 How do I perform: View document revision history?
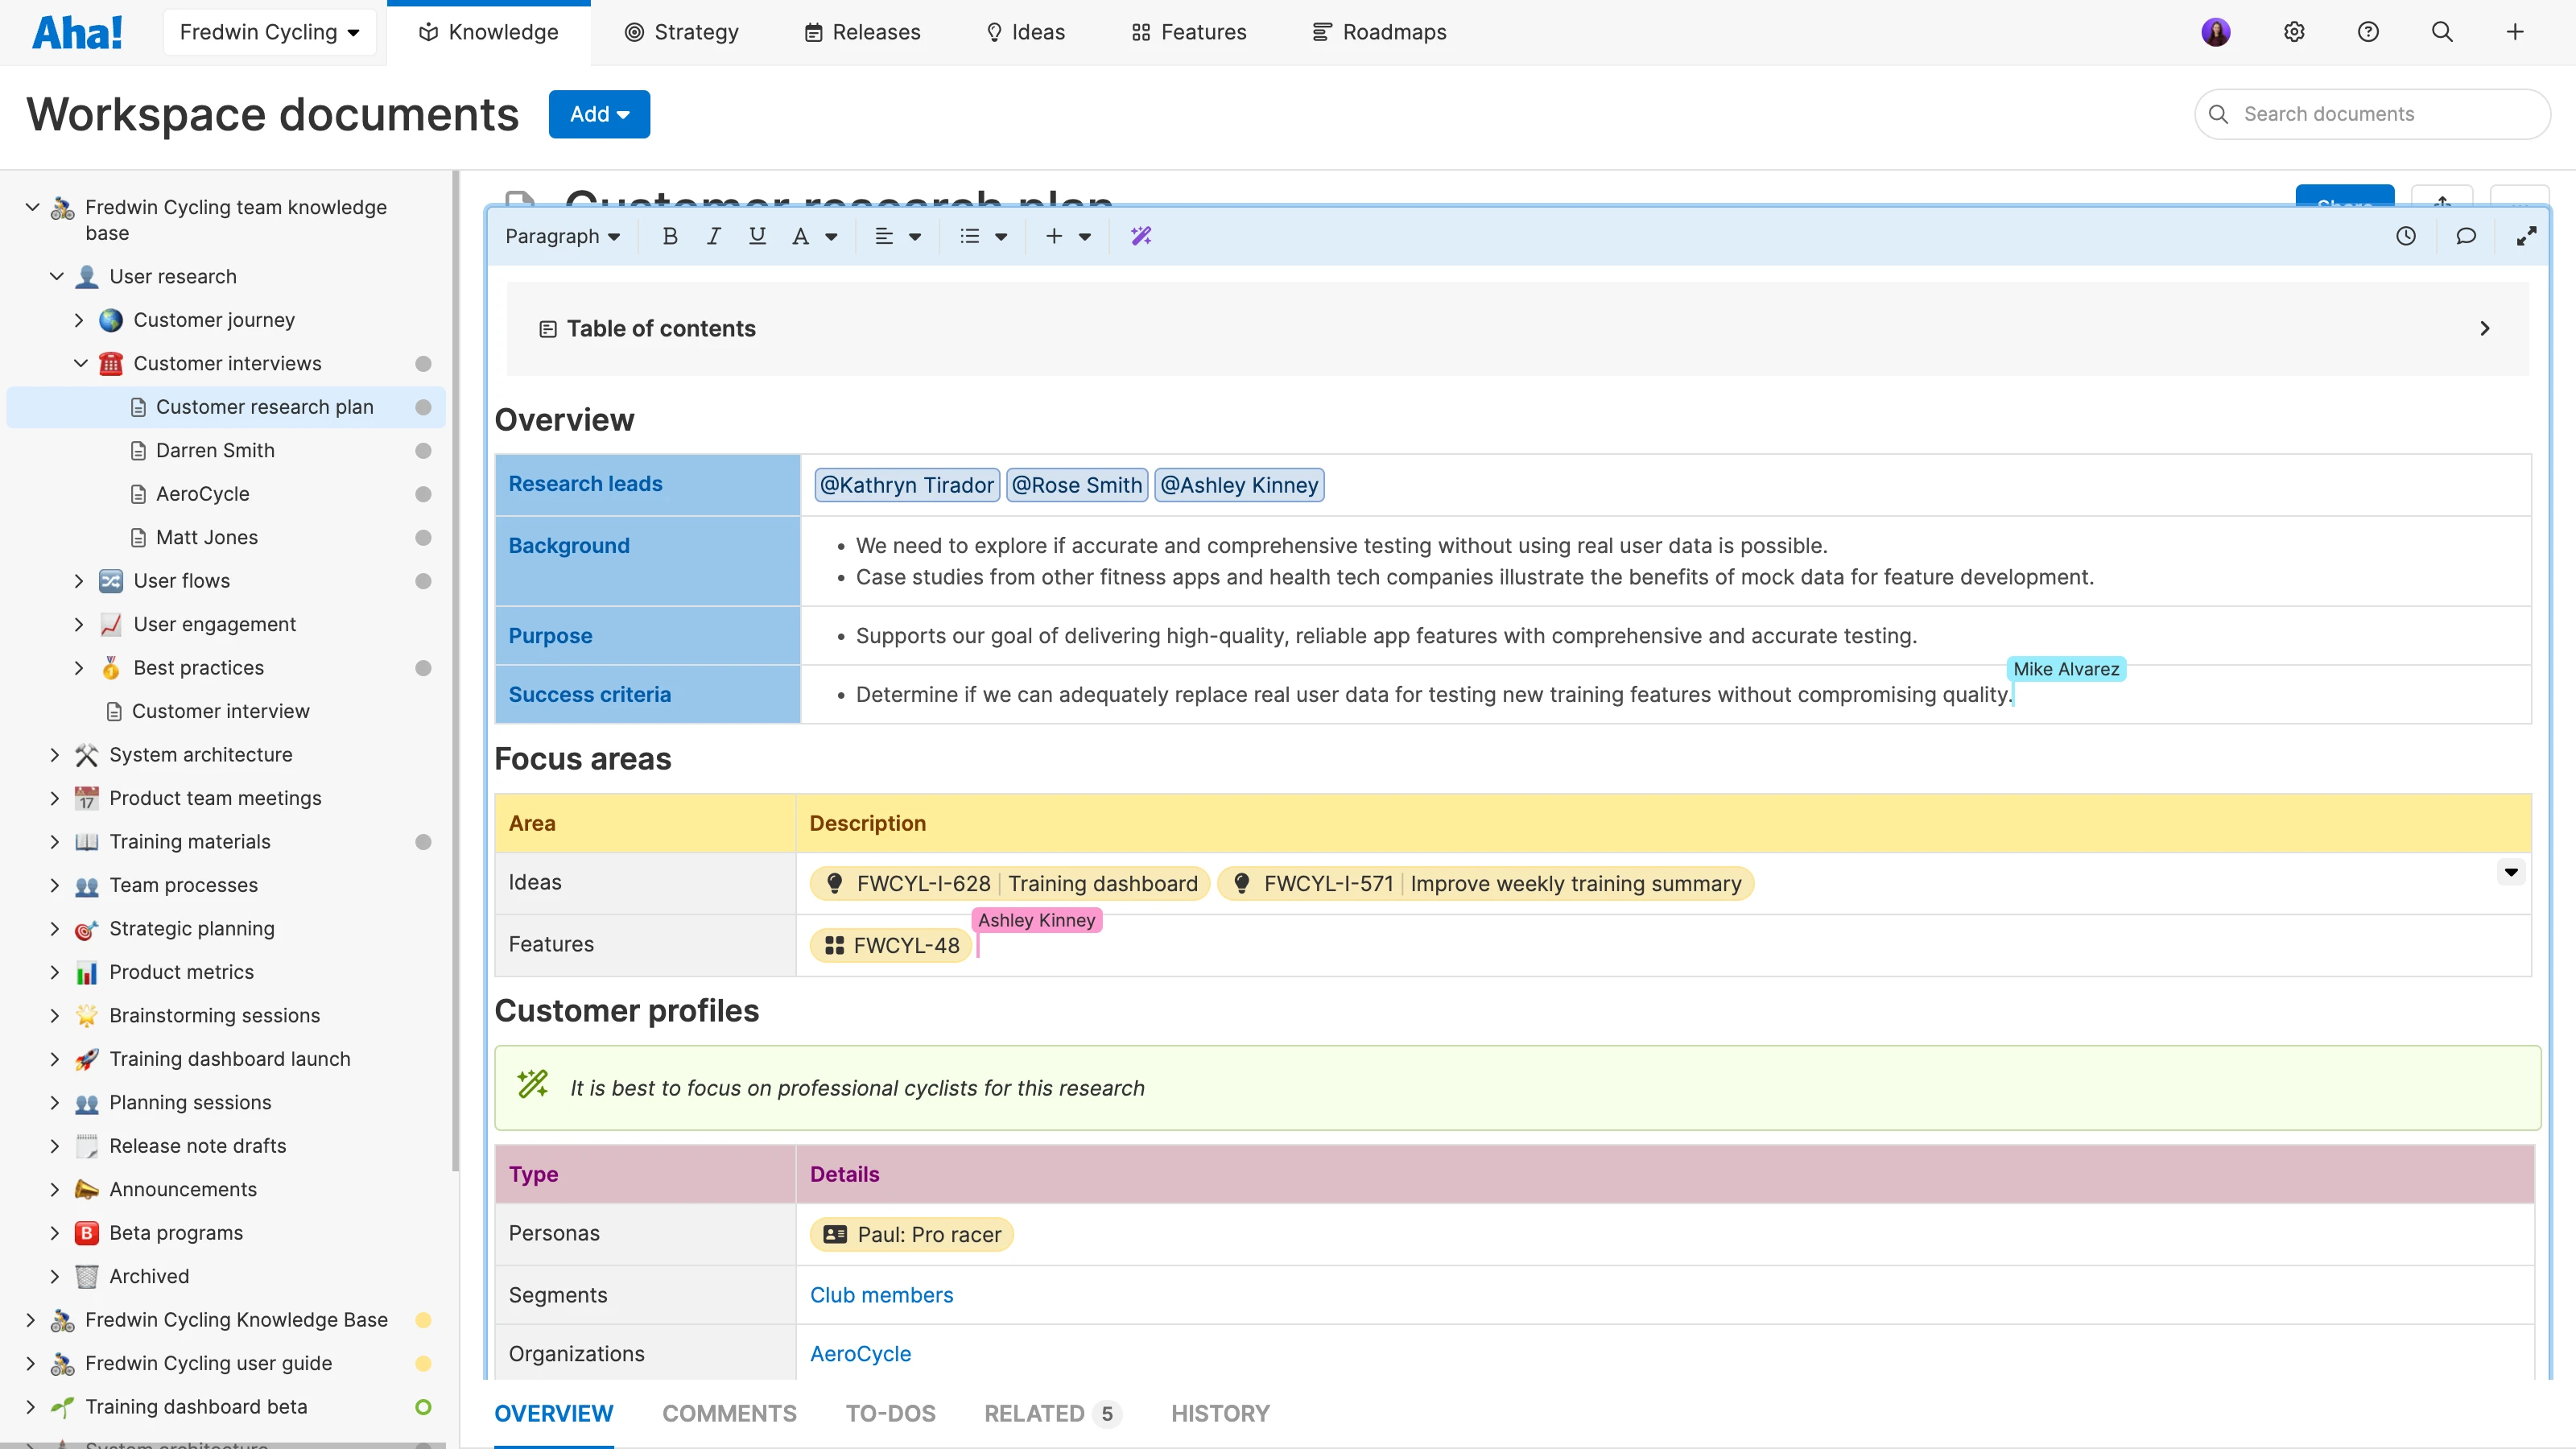(x=2406, y=236)
